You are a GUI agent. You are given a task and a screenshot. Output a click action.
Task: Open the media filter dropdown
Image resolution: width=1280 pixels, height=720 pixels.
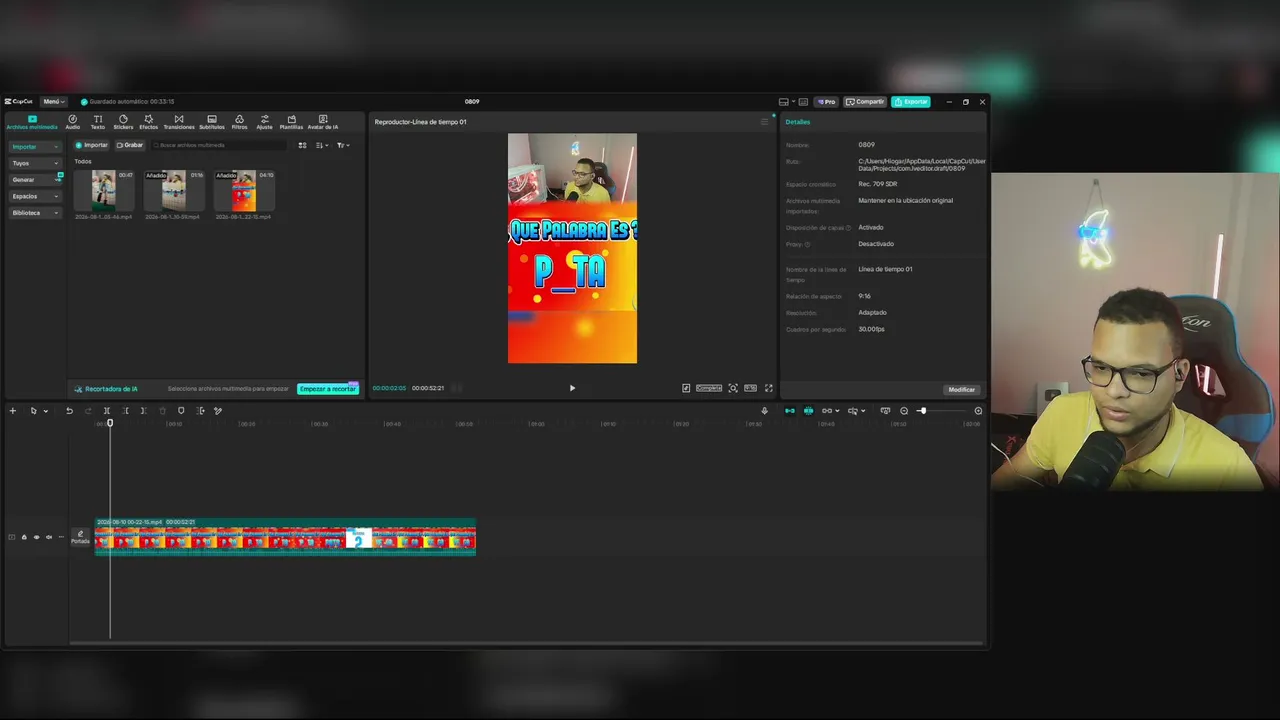tap(342, 145)
